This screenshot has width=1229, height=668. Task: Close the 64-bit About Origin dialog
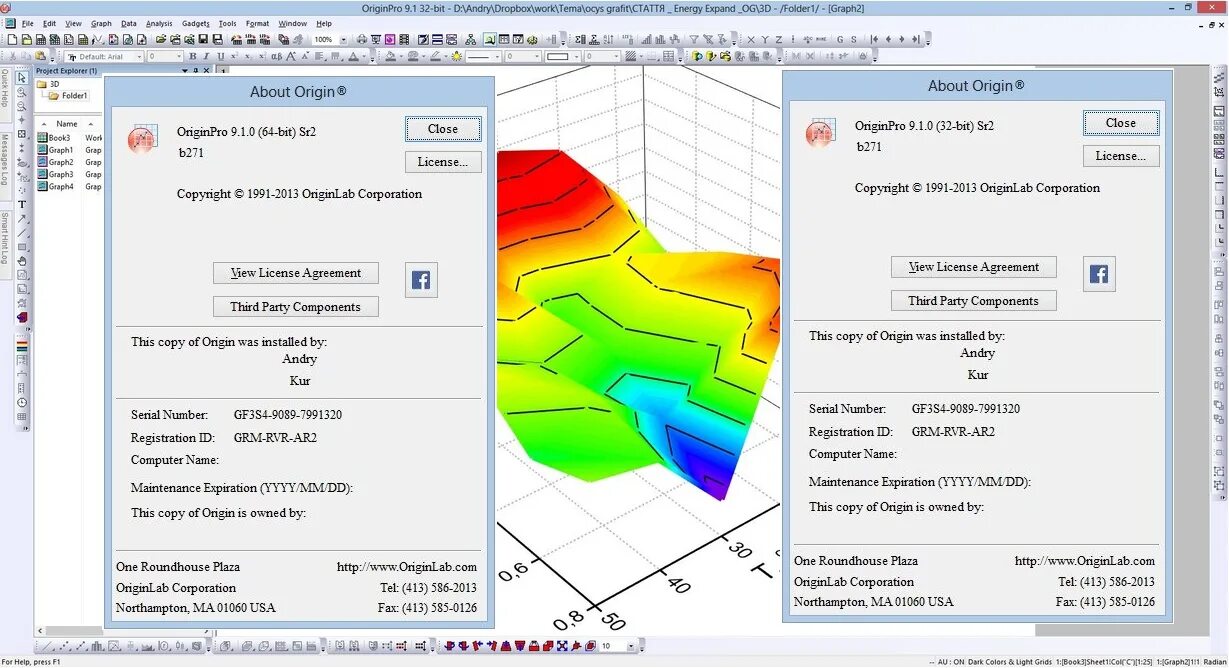point(443,129)
